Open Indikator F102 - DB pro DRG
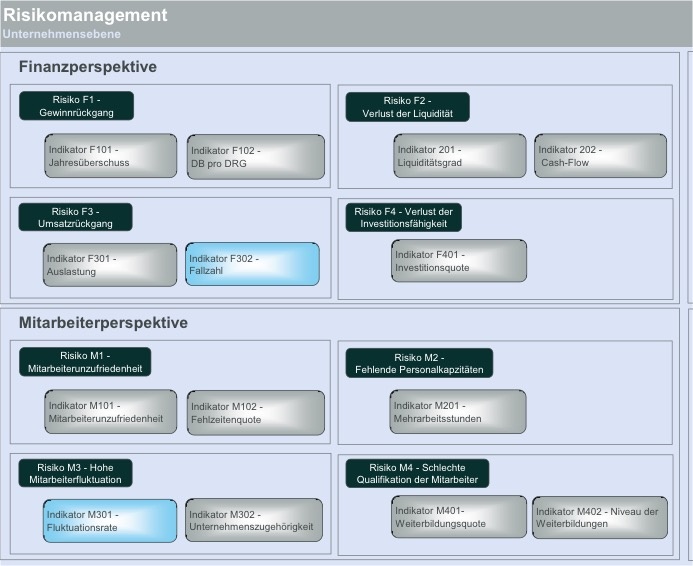The image size is (693, 566). click(256, 157)
